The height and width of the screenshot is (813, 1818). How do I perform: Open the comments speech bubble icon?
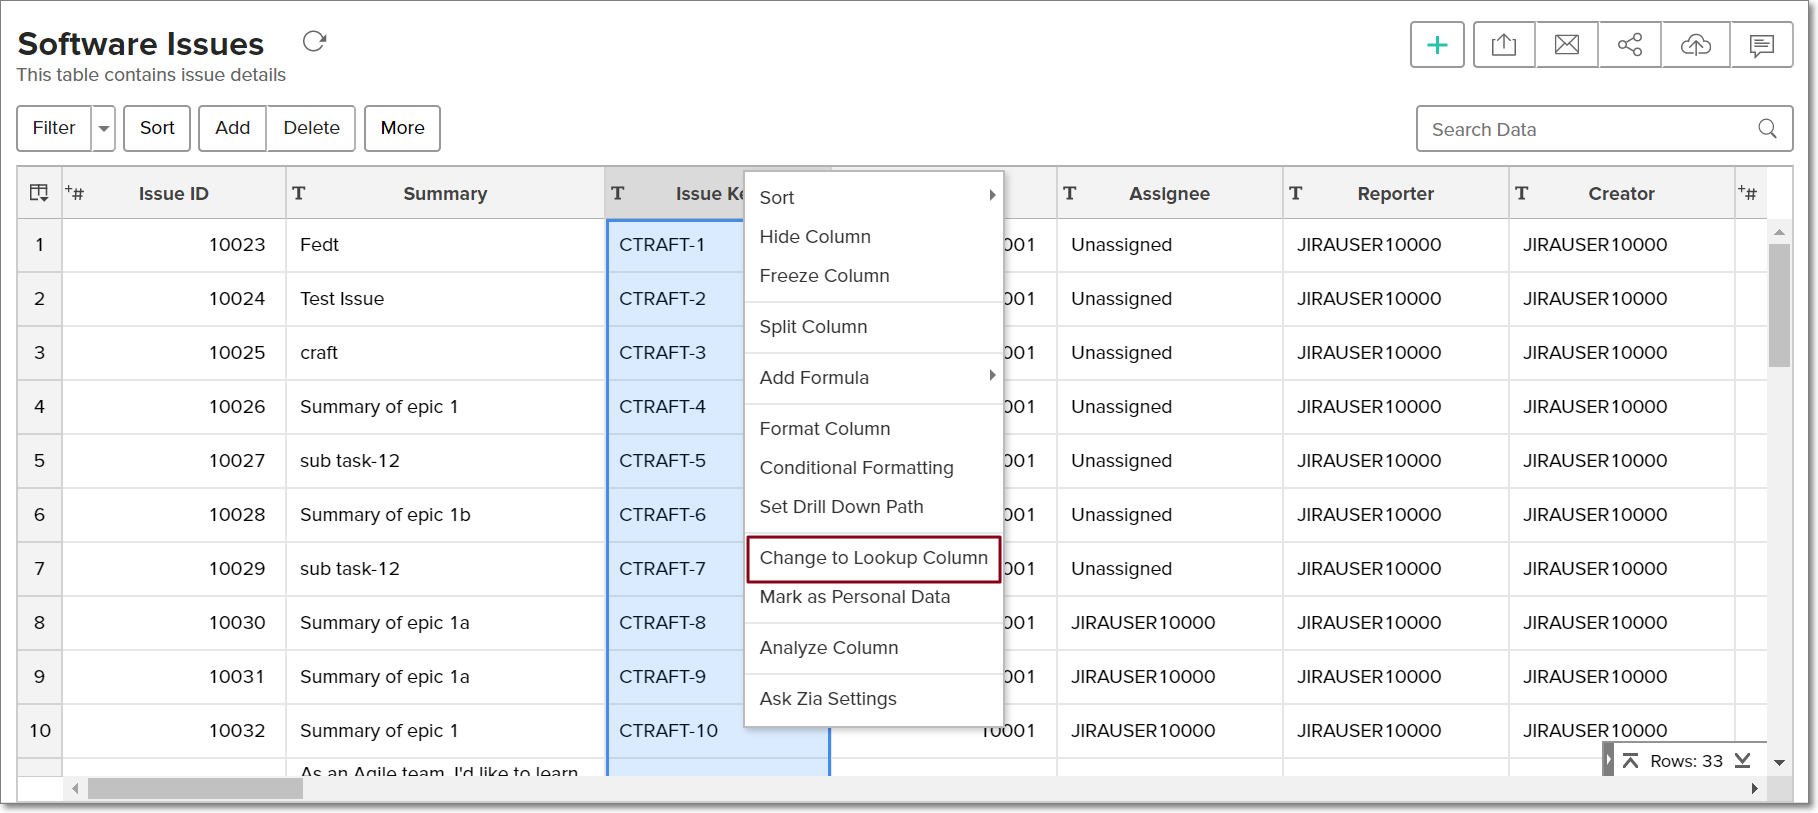click(x=1762, y=45)
